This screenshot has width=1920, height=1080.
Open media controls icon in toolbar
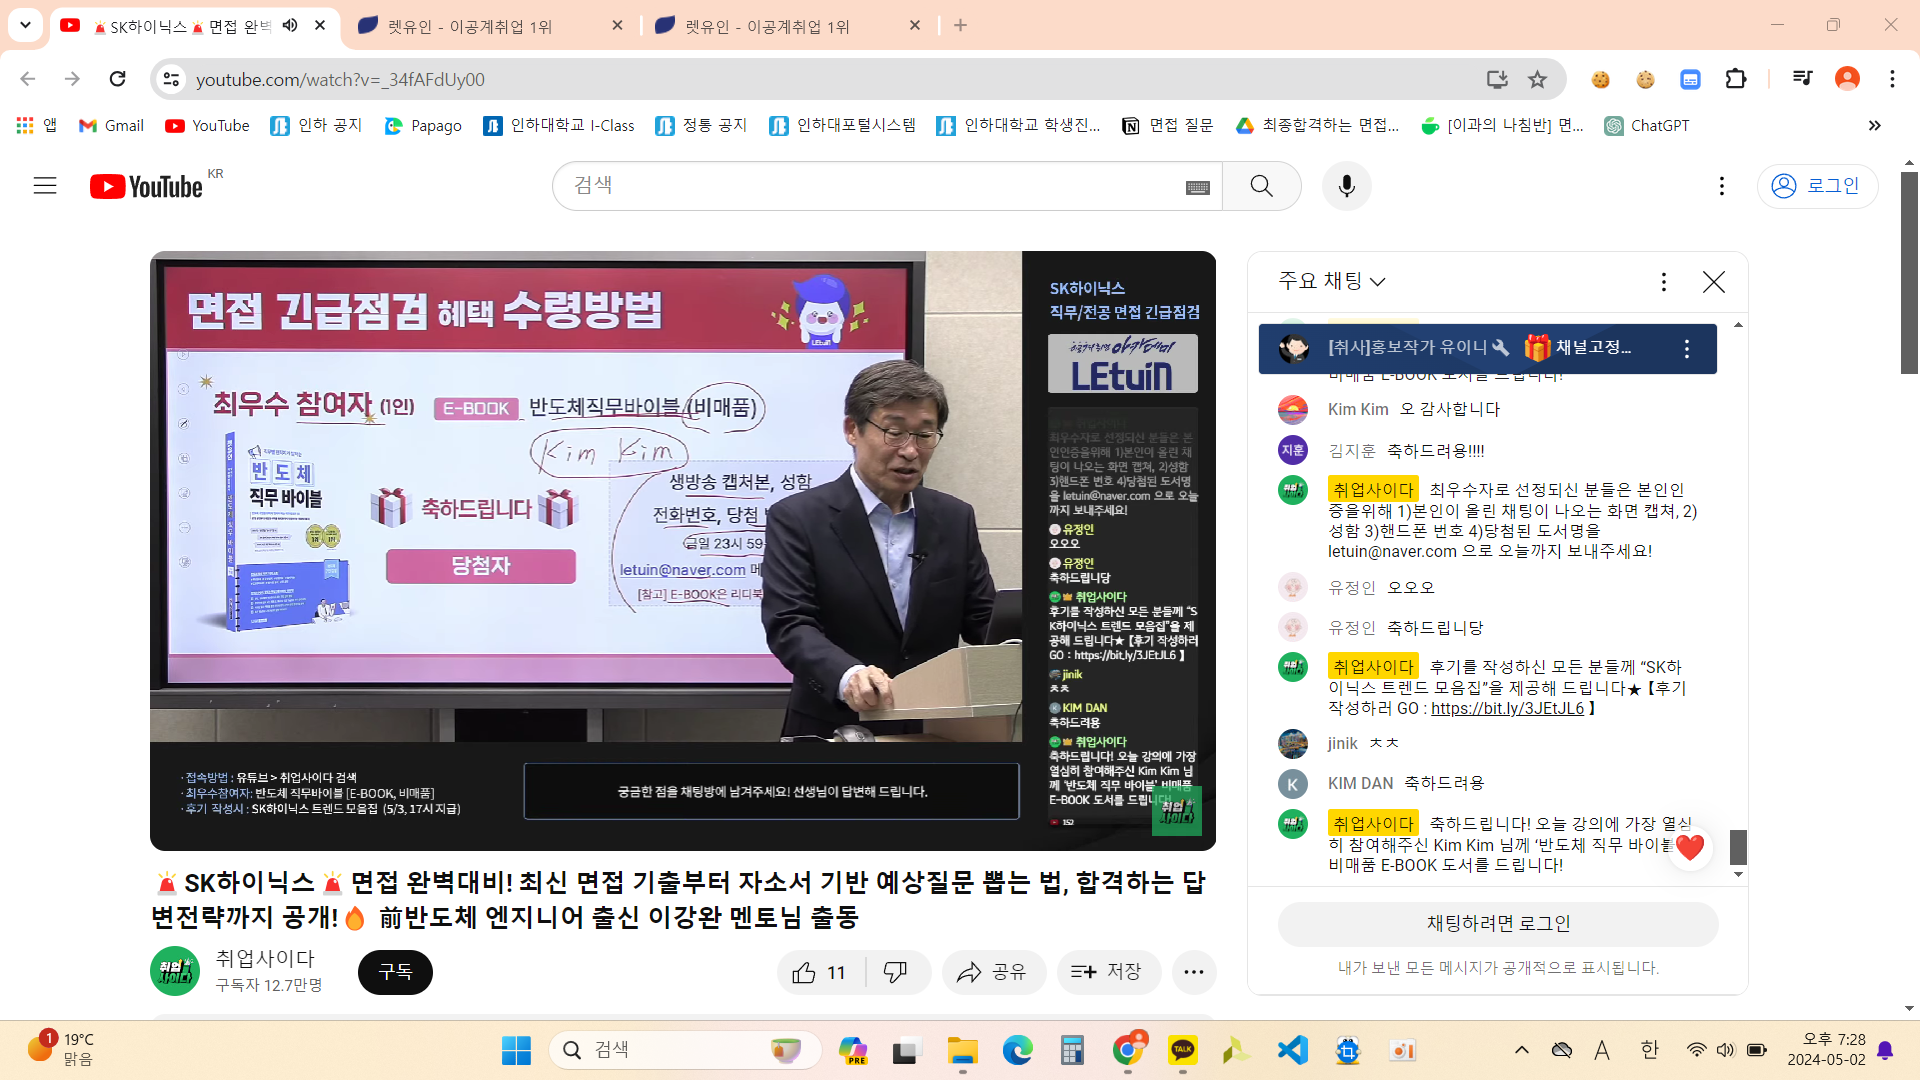coord(1803,79)
